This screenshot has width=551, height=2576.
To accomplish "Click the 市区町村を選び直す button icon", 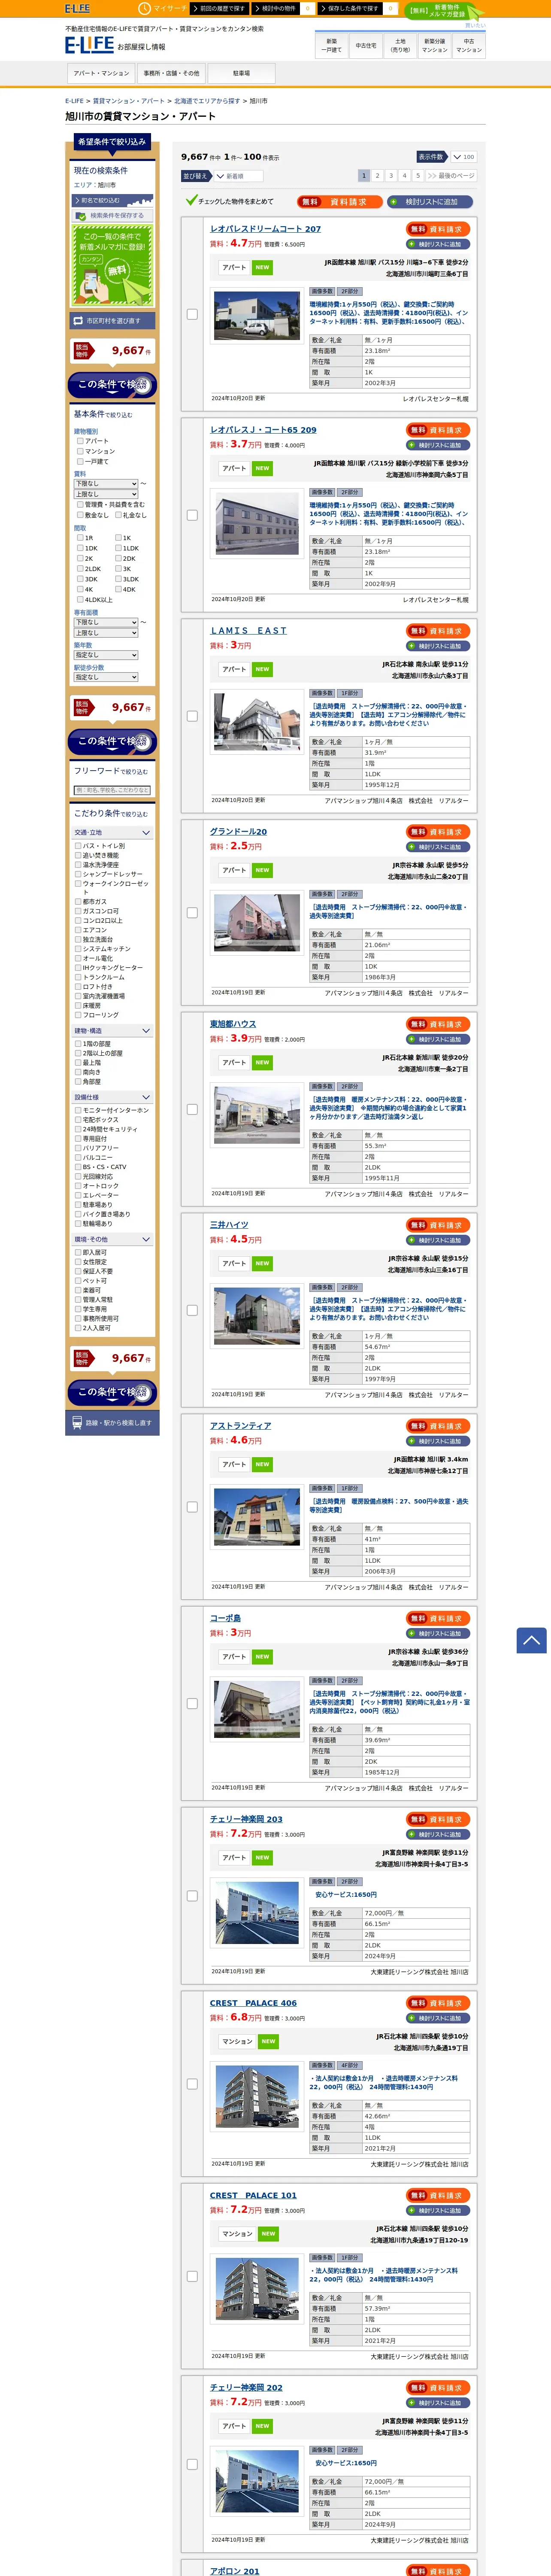I will 112,321.
